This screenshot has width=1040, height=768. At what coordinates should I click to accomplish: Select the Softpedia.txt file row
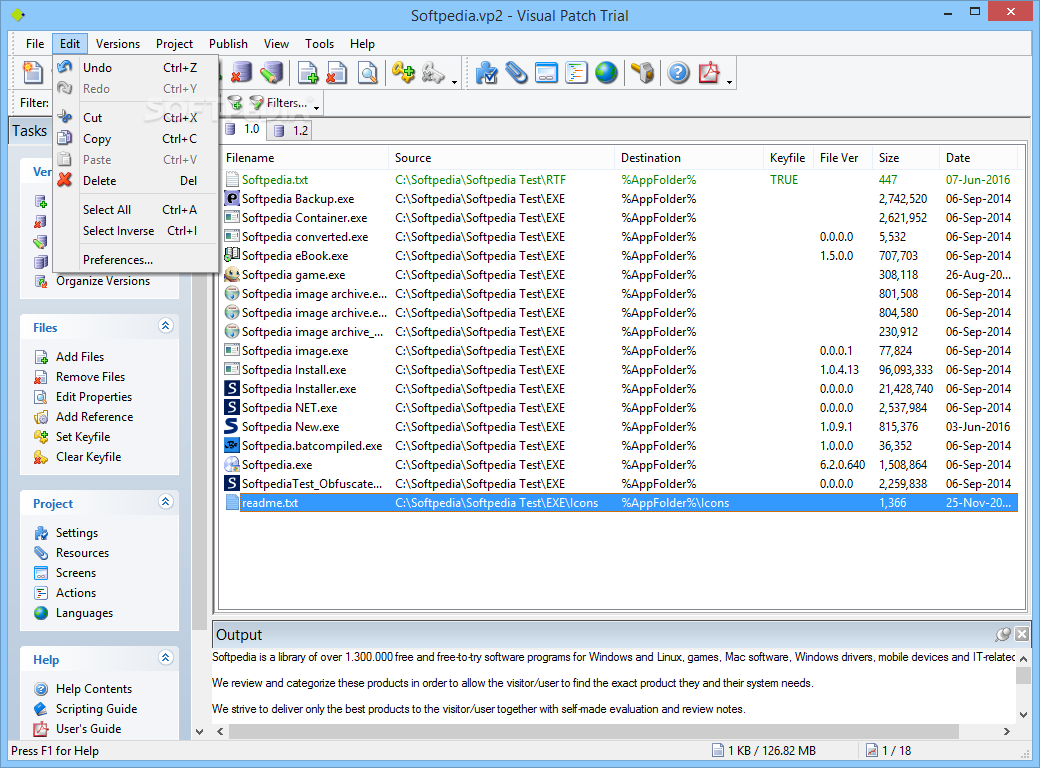(619, 180)
